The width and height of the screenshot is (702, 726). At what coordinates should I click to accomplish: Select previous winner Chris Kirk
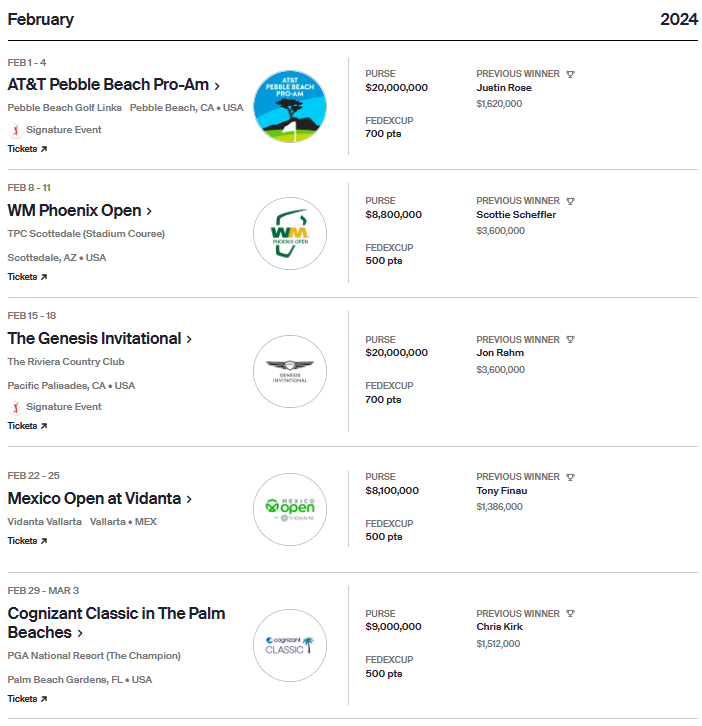499,627
